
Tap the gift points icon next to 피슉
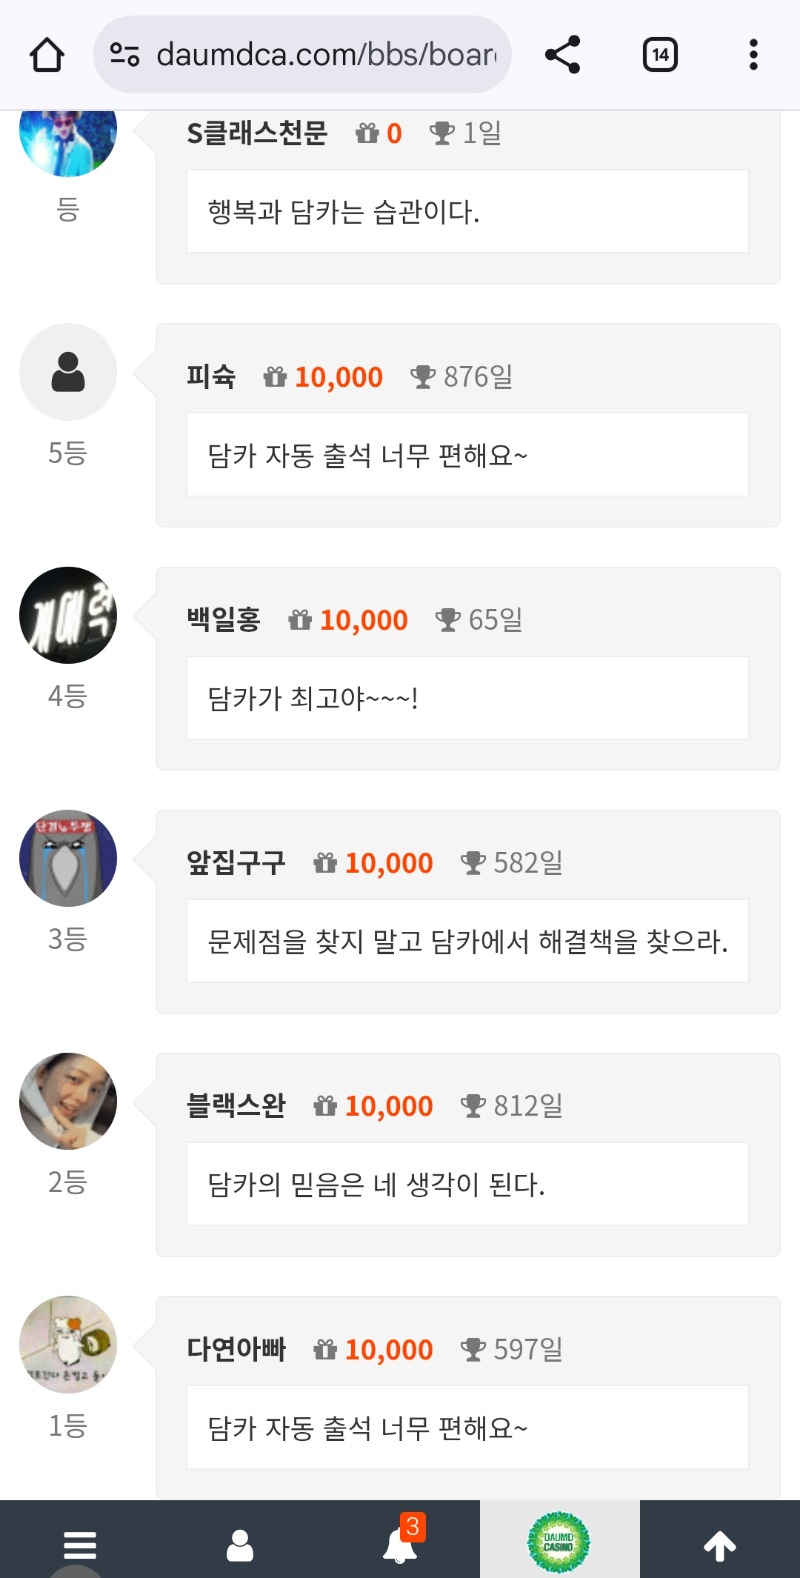click(x=275, y=377)
